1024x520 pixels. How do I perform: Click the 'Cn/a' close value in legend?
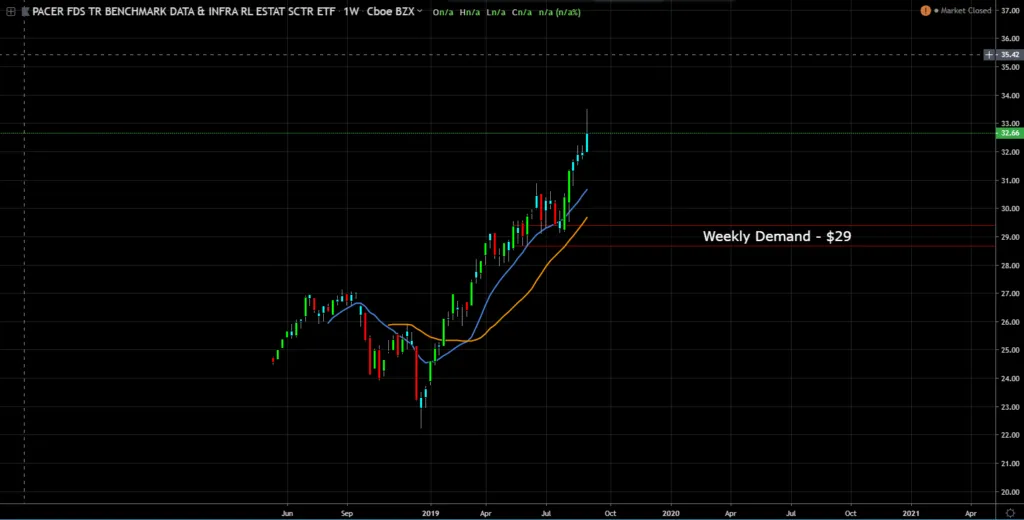click(522, 12)
